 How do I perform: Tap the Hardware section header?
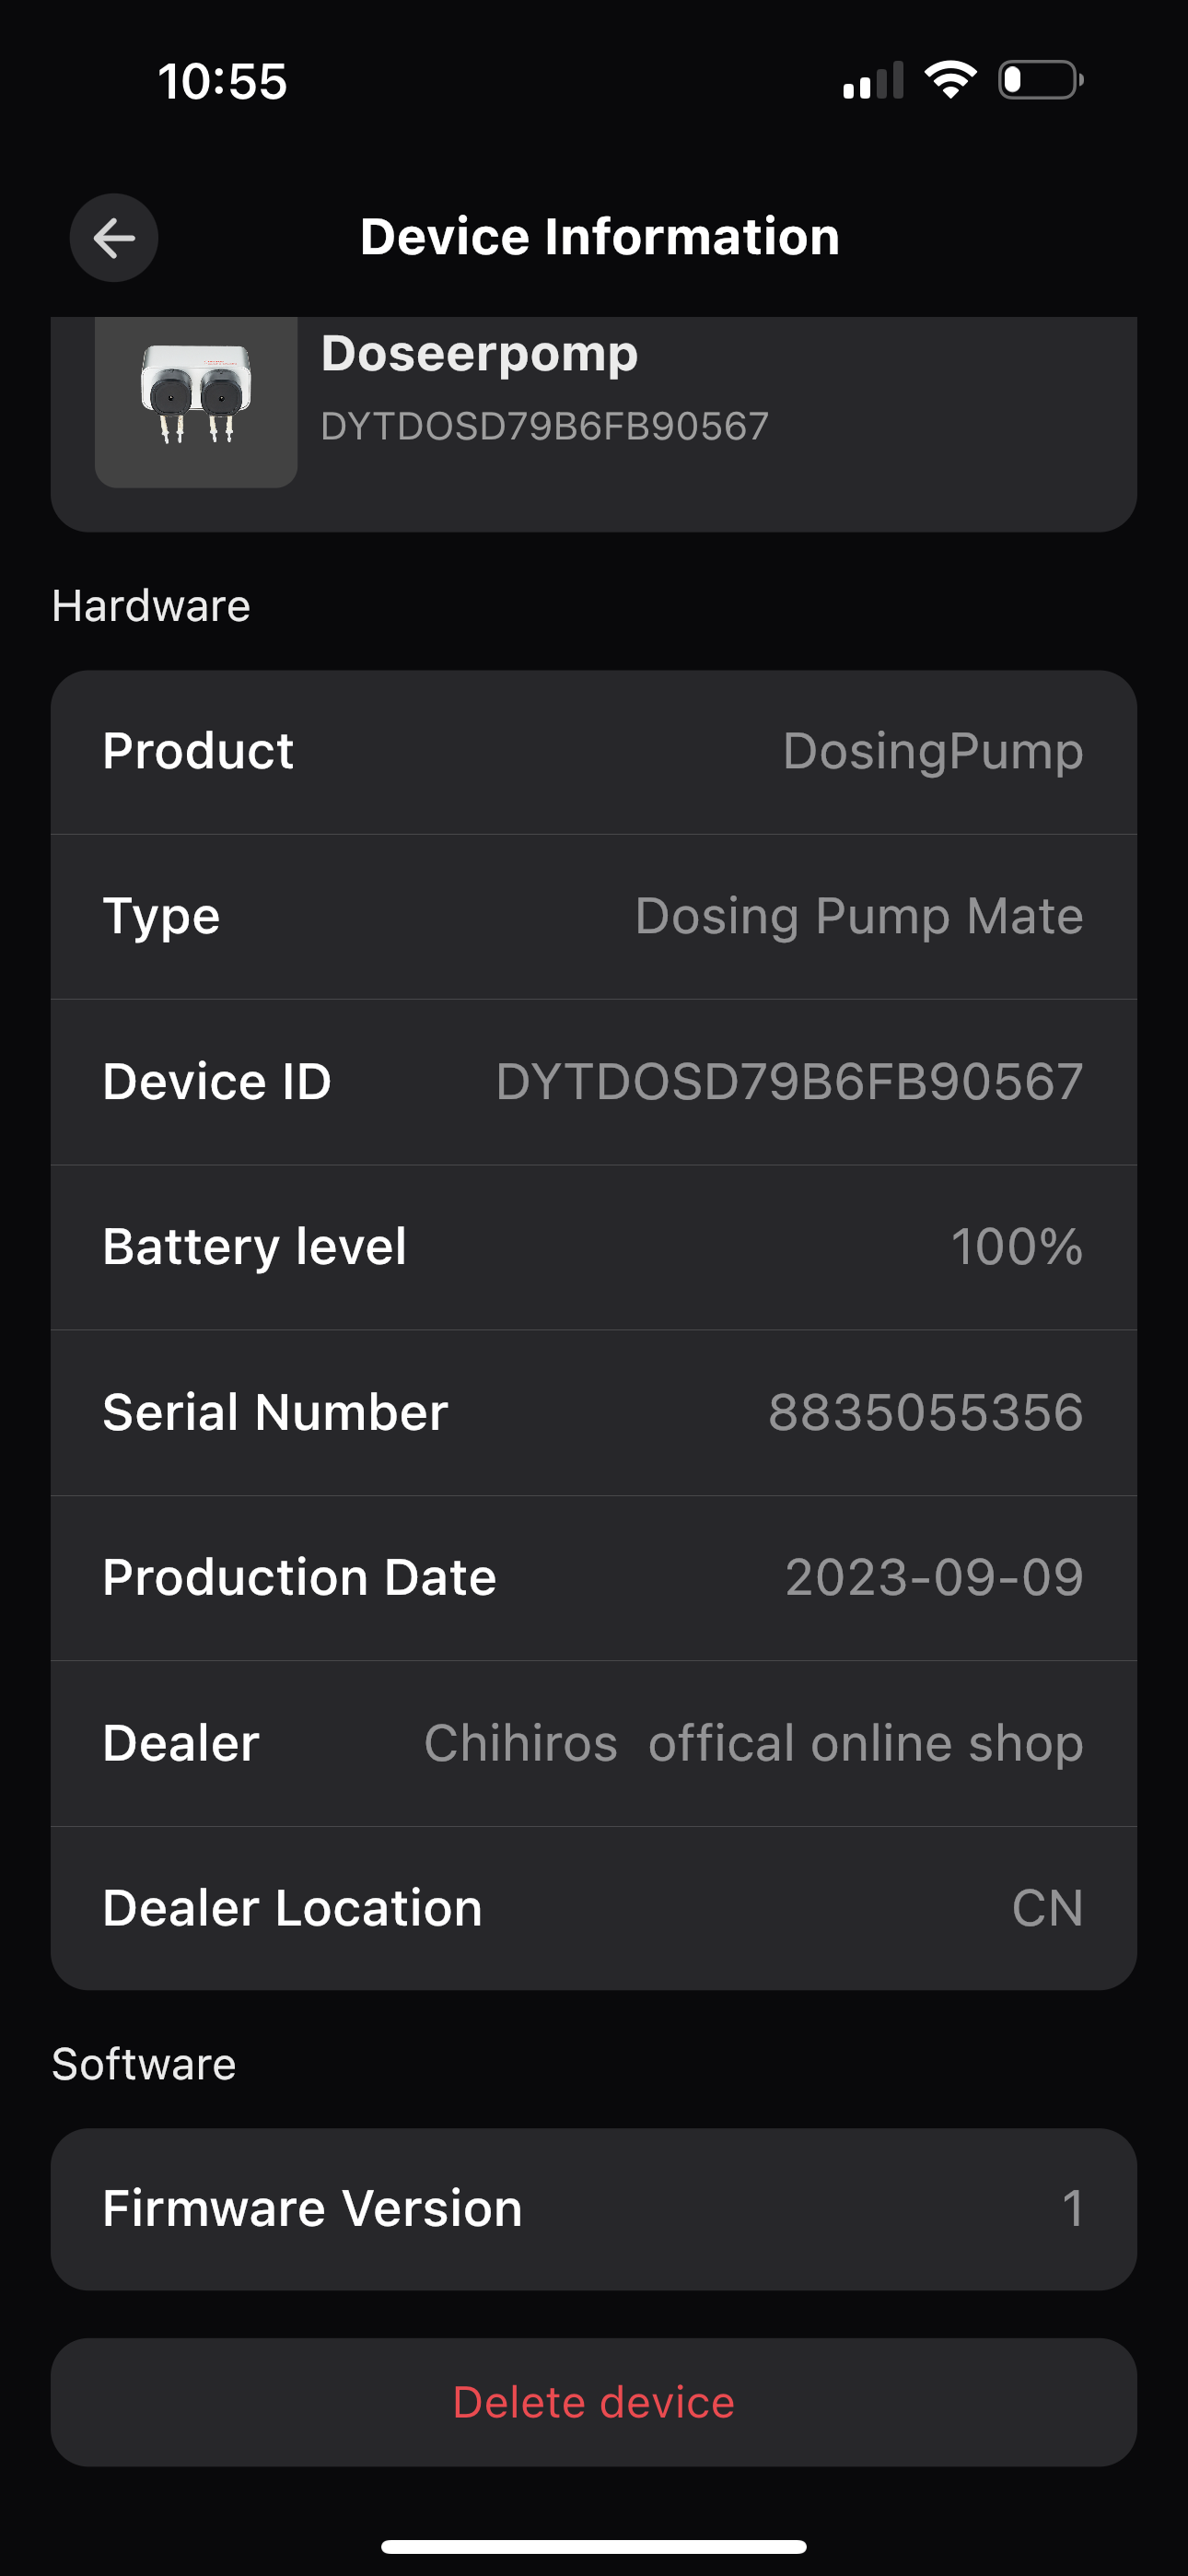click(151, 606)
